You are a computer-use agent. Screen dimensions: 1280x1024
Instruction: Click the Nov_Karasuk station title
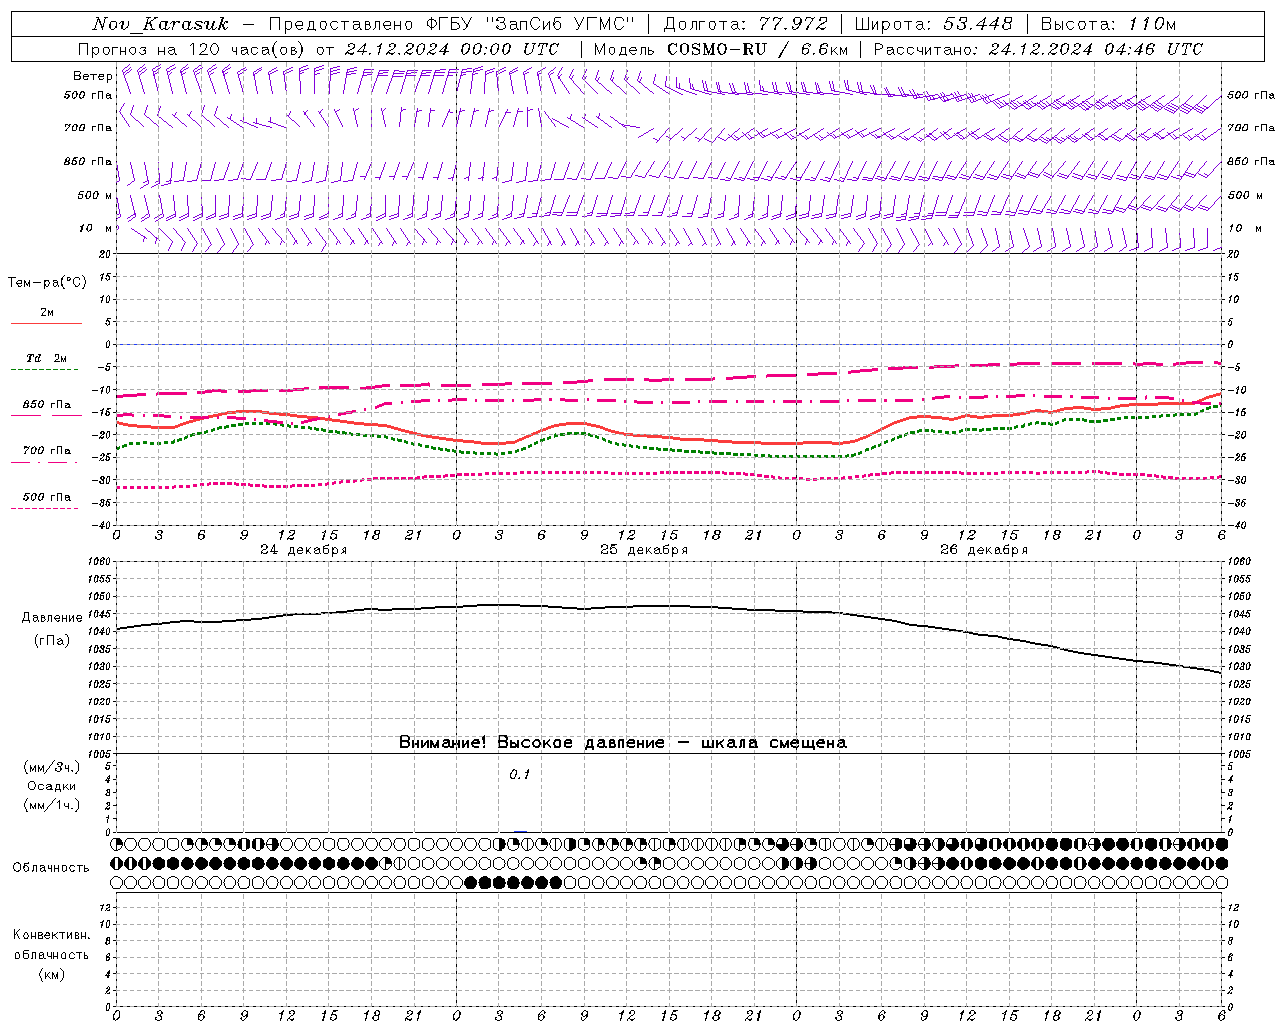click(160, 24)
